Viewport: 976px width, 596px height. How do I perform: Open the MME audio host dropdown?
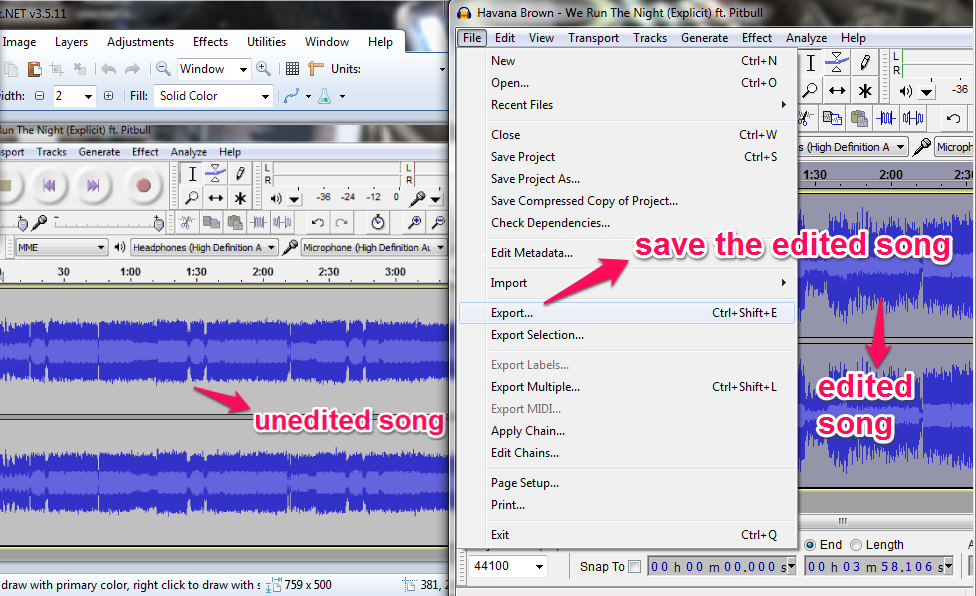pos(61,248)
